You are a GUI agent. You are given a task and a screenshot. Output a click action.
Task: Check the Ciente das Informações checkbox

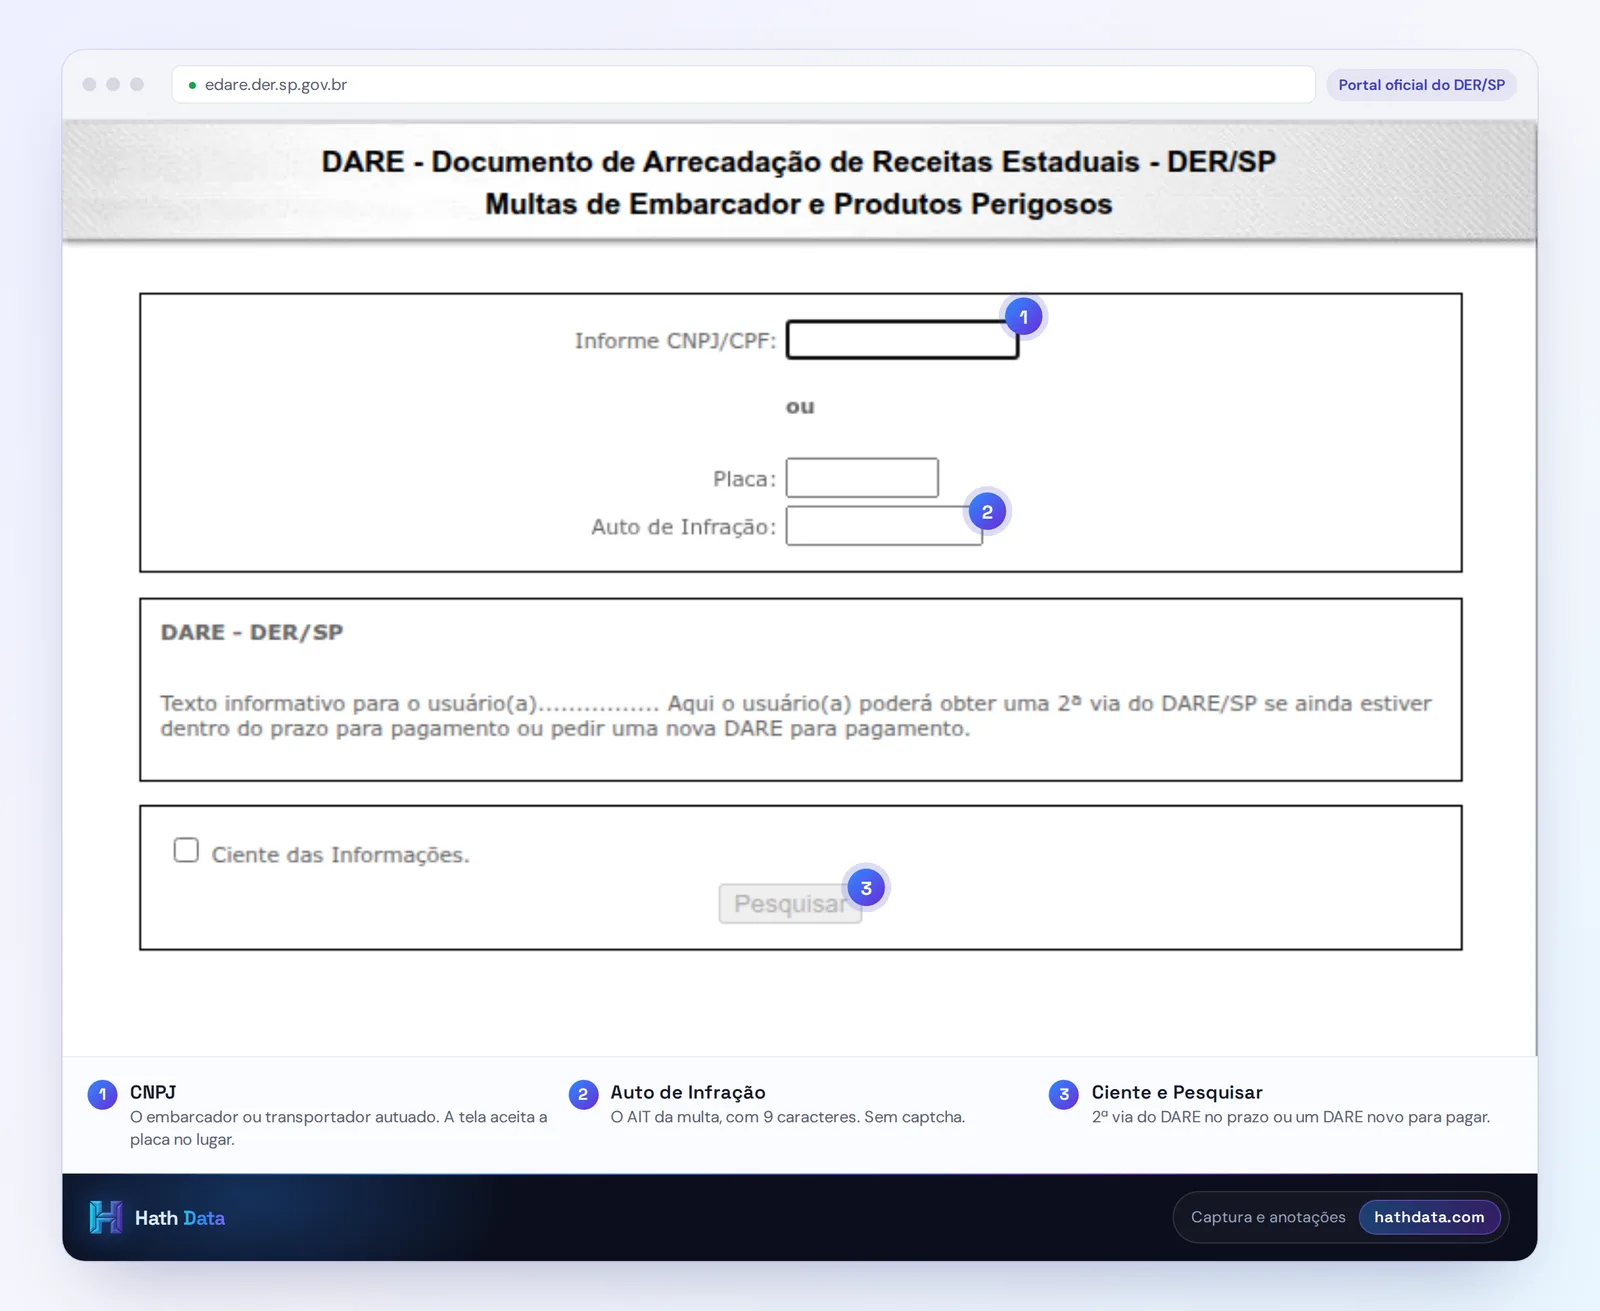coord(186,850)
